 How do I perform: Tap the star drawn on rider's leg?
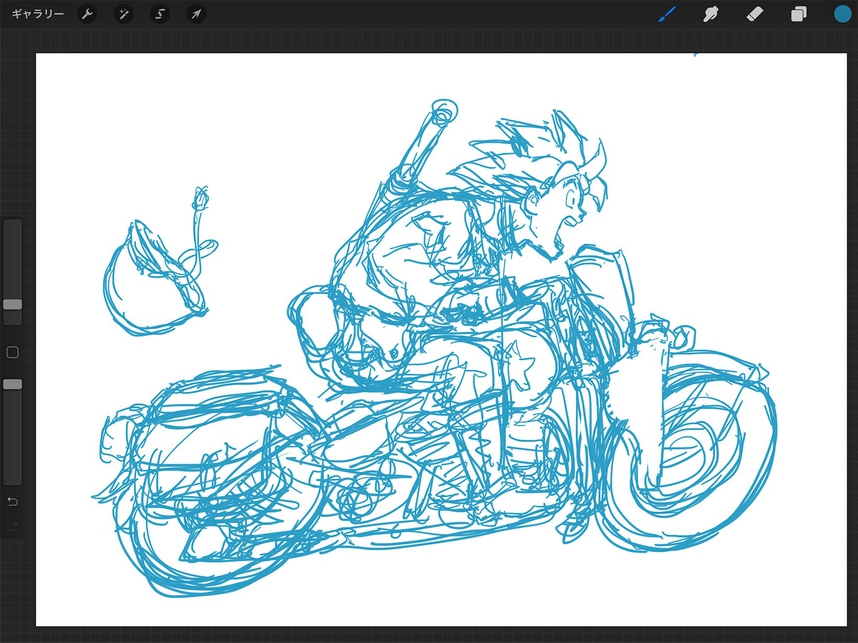click(x=520, y=365)
